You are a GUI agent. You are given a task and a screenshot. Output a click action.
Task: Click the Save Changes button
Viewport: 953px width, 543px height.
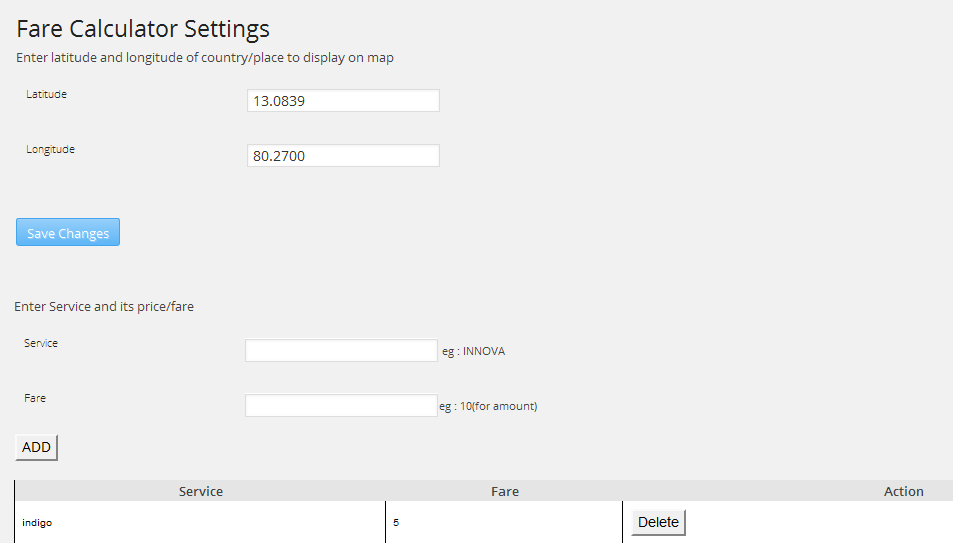click(67, 232)
